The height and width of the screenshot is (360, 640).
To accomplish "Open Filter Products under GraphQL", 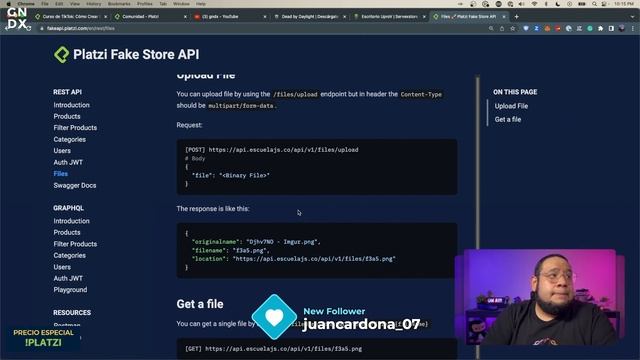I will [75, 244].
